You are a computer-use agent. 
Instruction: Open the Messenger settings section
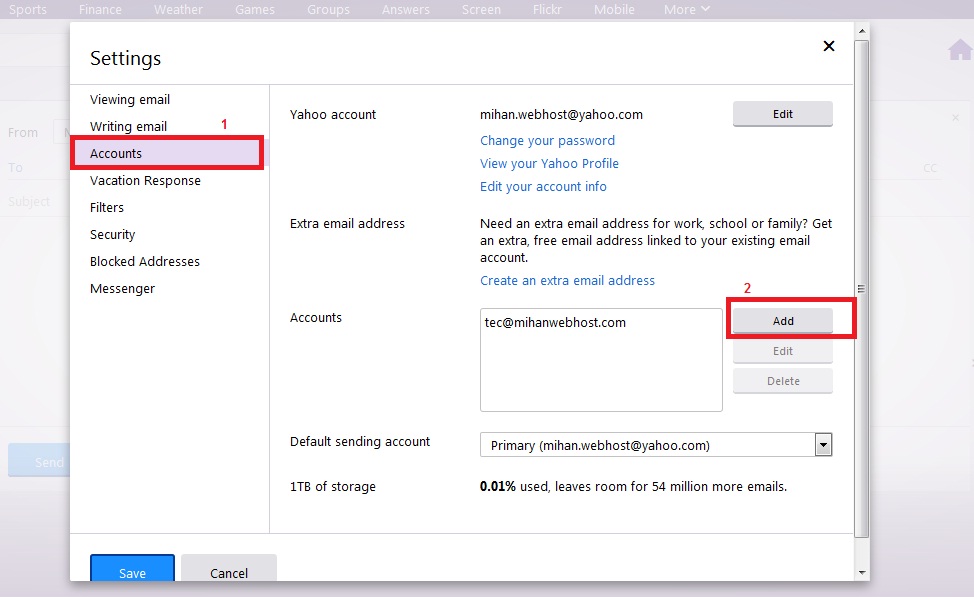(122, 288)
